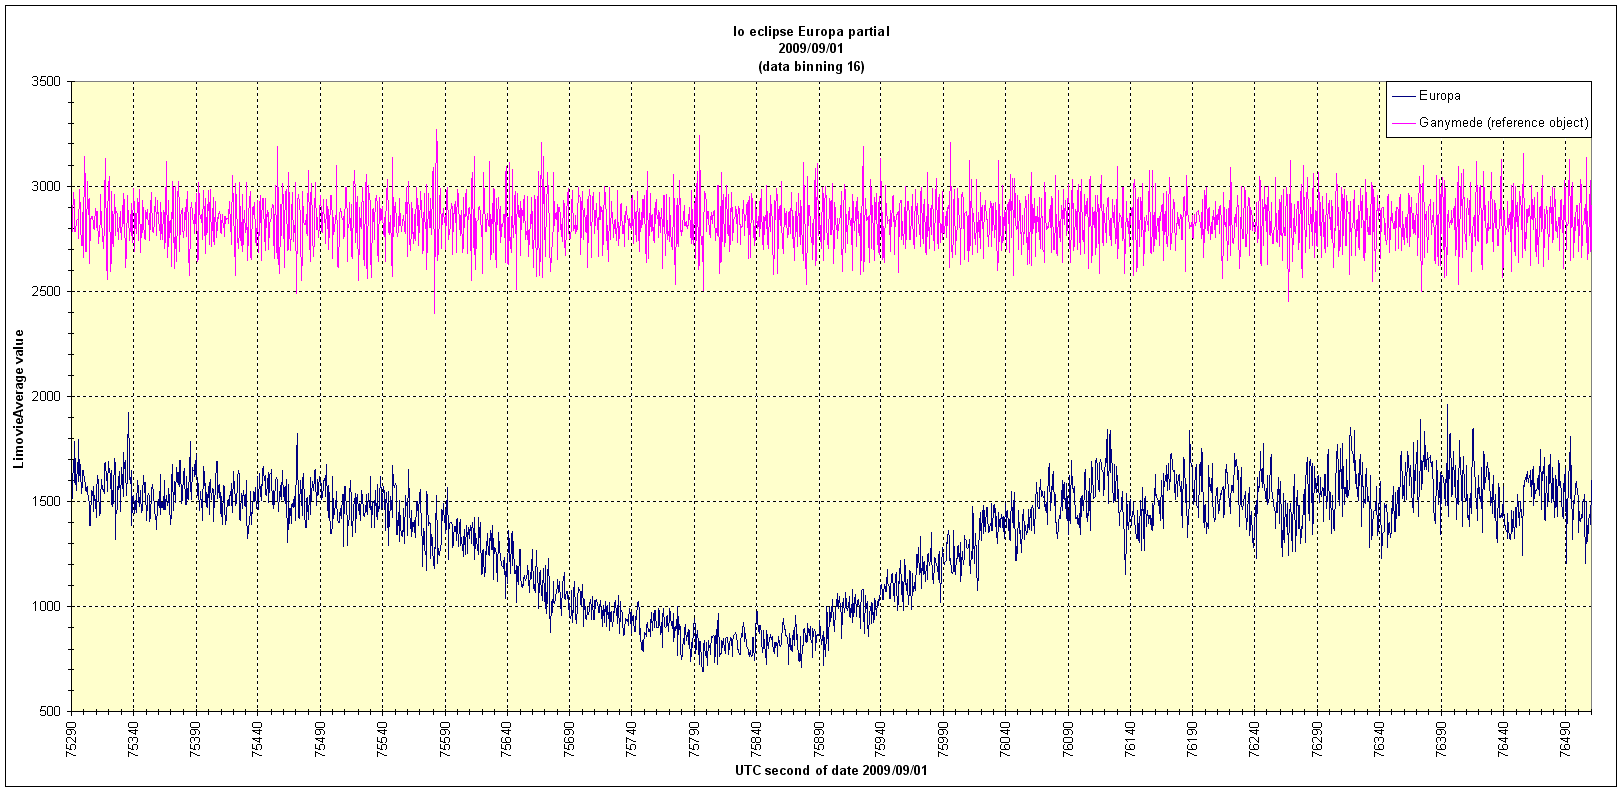Click the x-axis label 75740
The image size is (1622, 791).
pyautogui.click(x=632, y=738)
